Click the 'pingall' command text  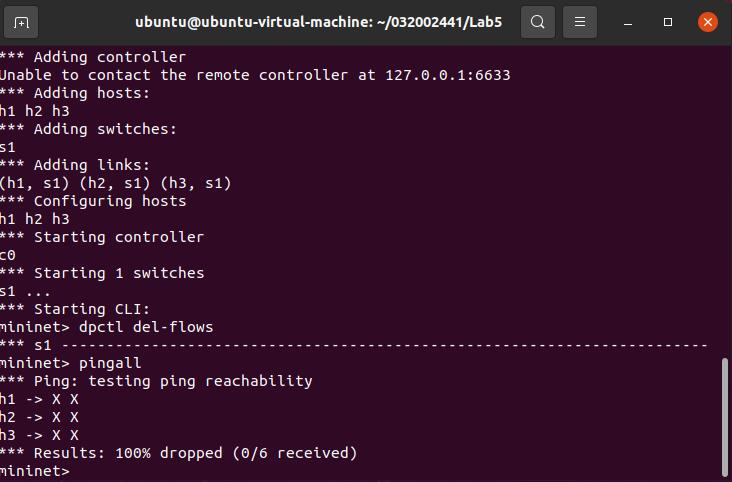click(110, 363)
